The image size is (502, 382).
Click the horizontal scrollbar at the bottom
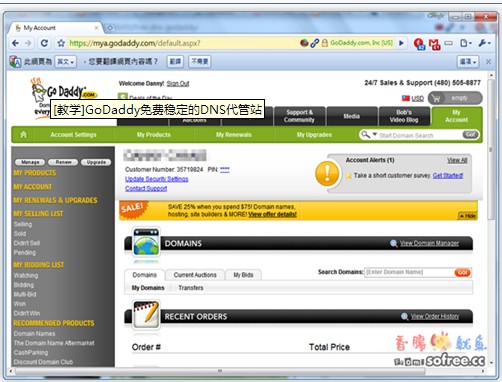[x=220, y=371]
